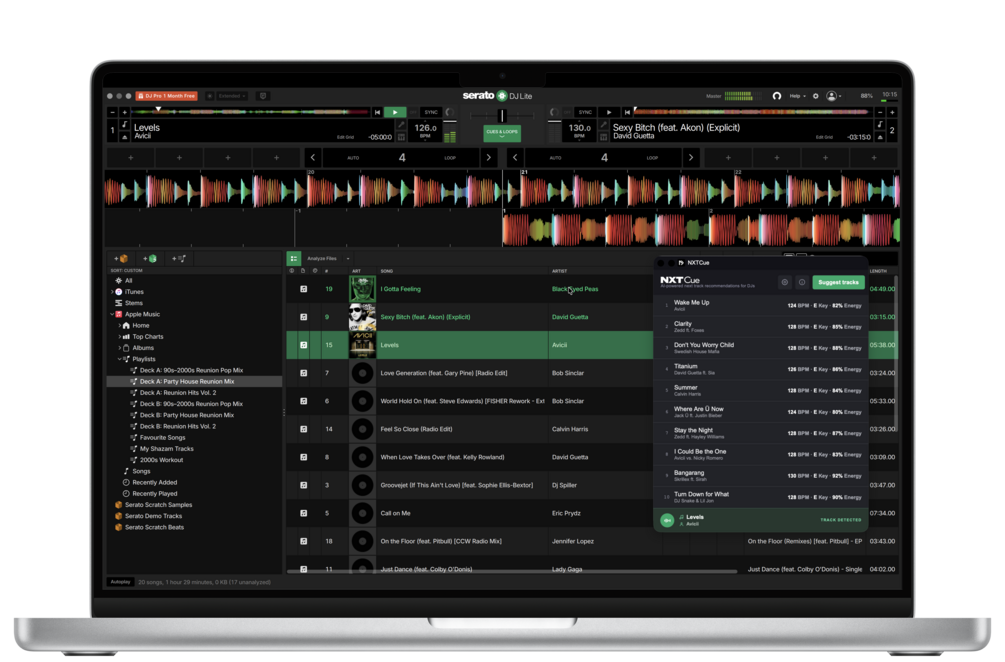
Task: Click Edit Grid on deck 2
Action: coord(824,137)
